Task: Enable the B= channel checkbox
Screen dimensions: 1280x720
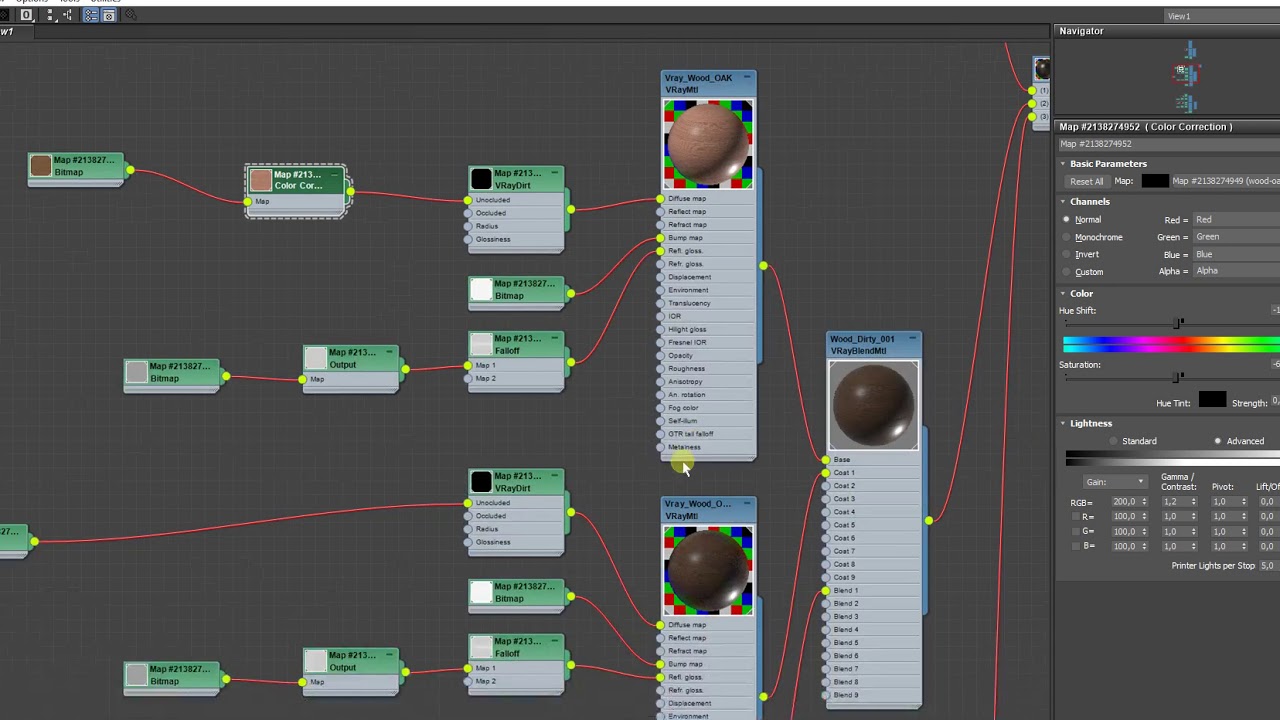Action: point(1076,547)
